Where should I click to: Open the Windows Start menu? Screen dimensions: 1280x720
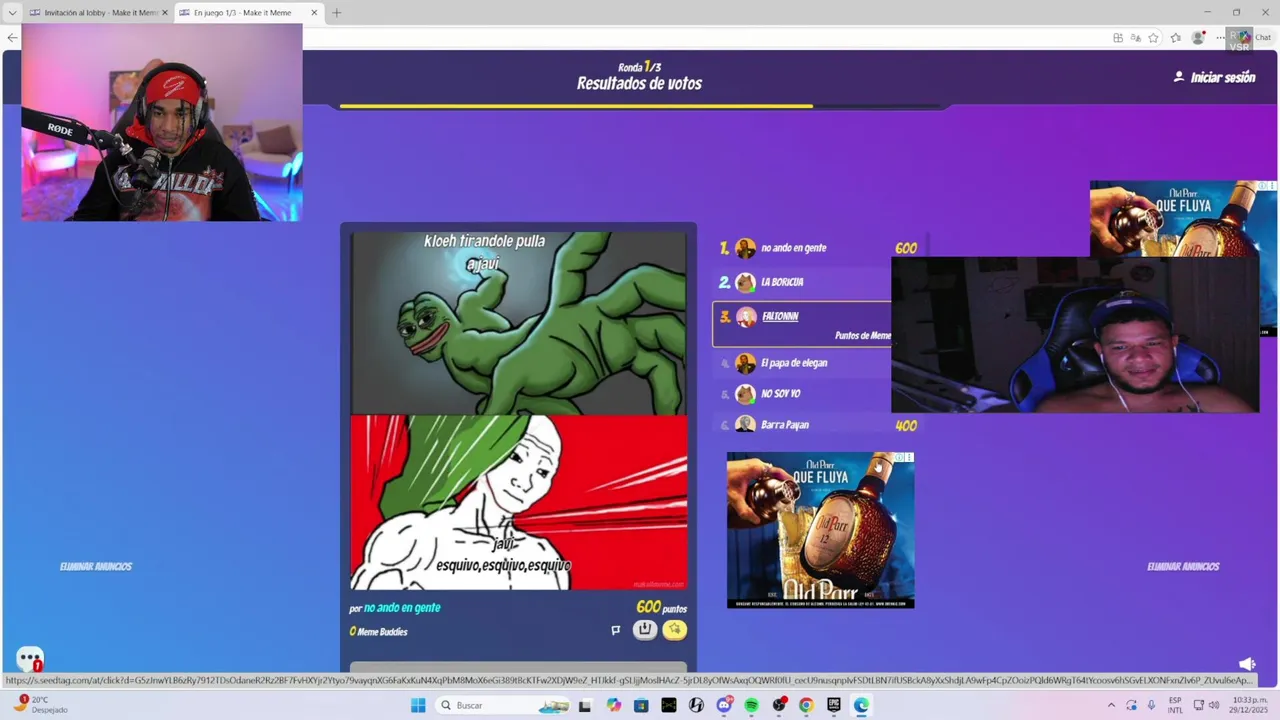[x=418, y=705]
